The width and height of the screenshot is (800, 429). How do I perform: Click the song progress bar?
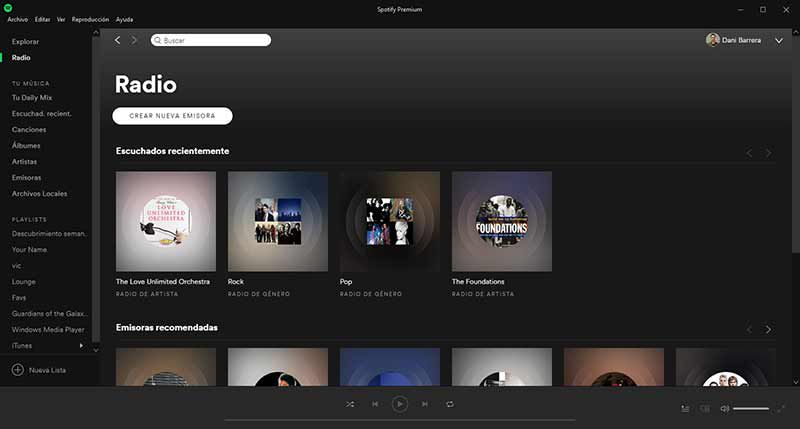(400, 420)
